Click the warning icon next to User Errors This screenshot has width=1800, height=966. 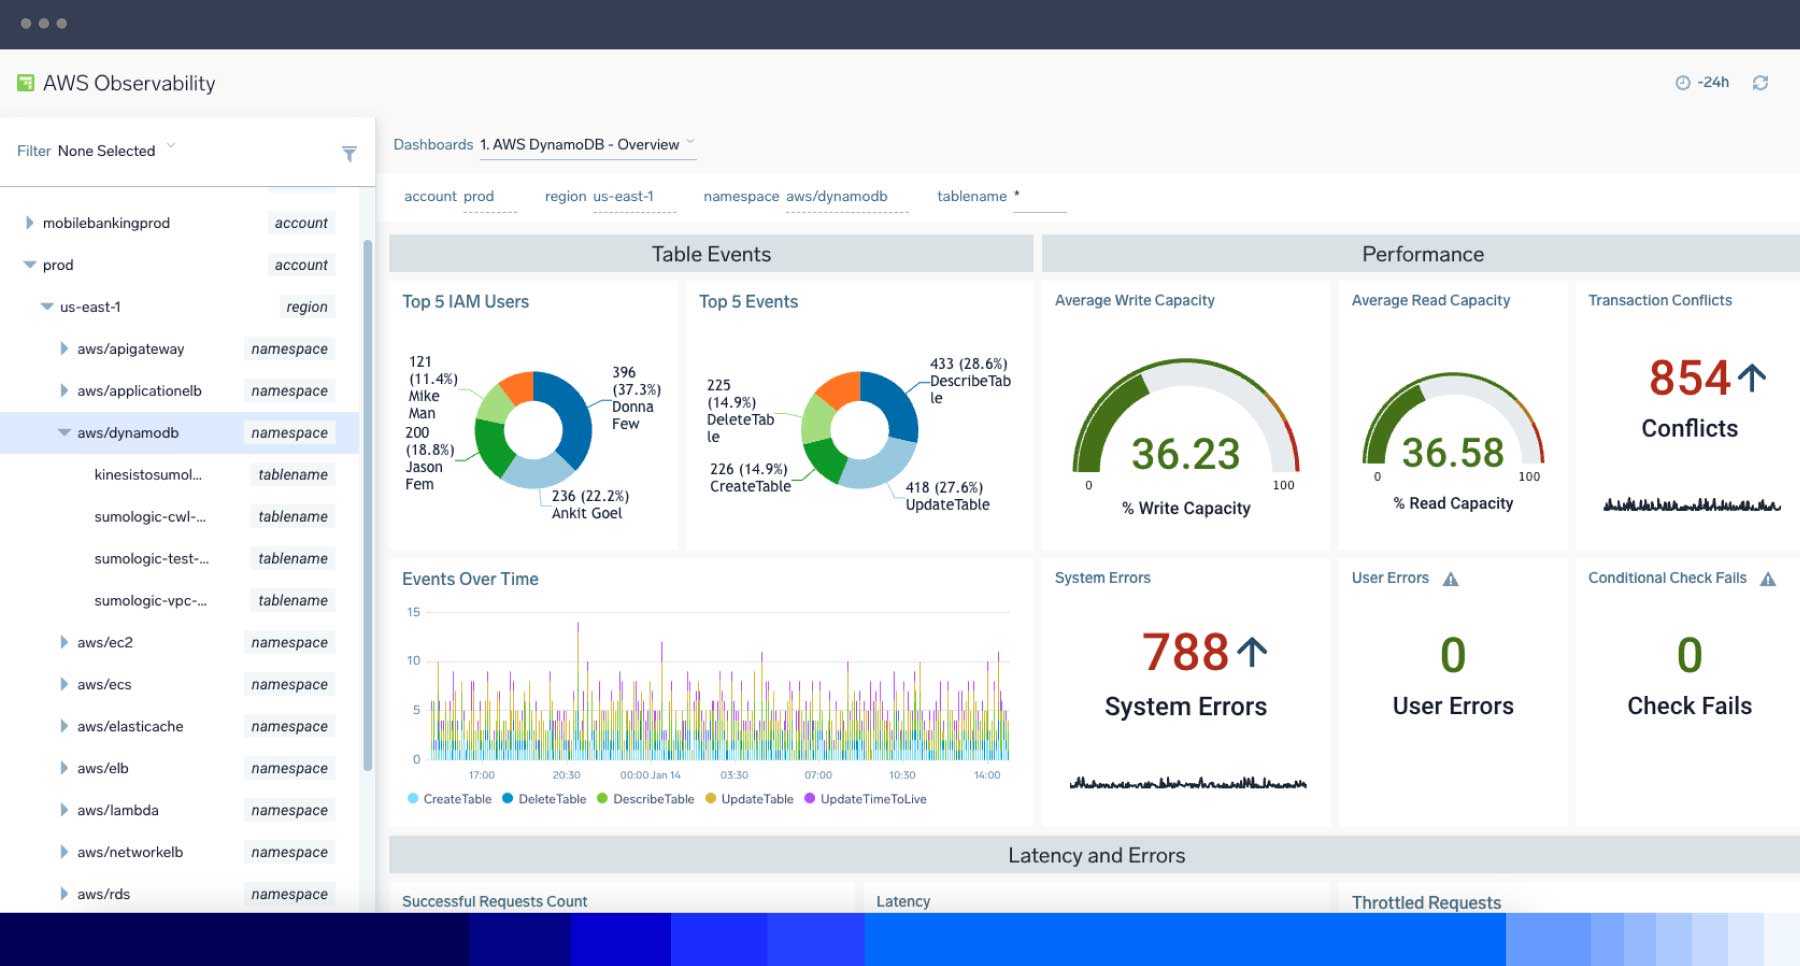[1451, 579]
